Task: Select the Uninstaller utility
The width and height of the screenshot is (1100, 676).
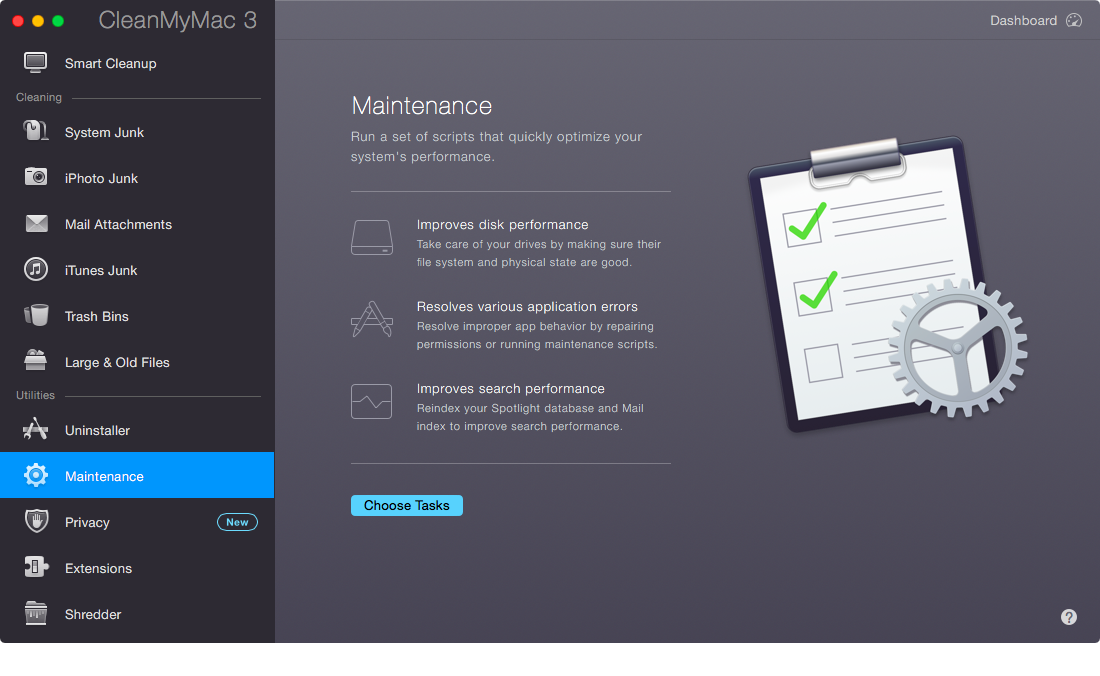Action: (x=137, y=430)
